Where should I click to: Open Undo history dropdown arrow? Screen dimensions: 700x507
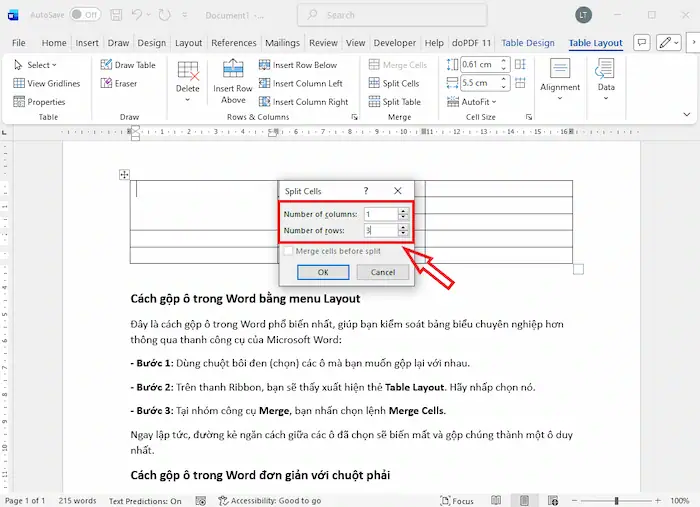coord(149,15)
